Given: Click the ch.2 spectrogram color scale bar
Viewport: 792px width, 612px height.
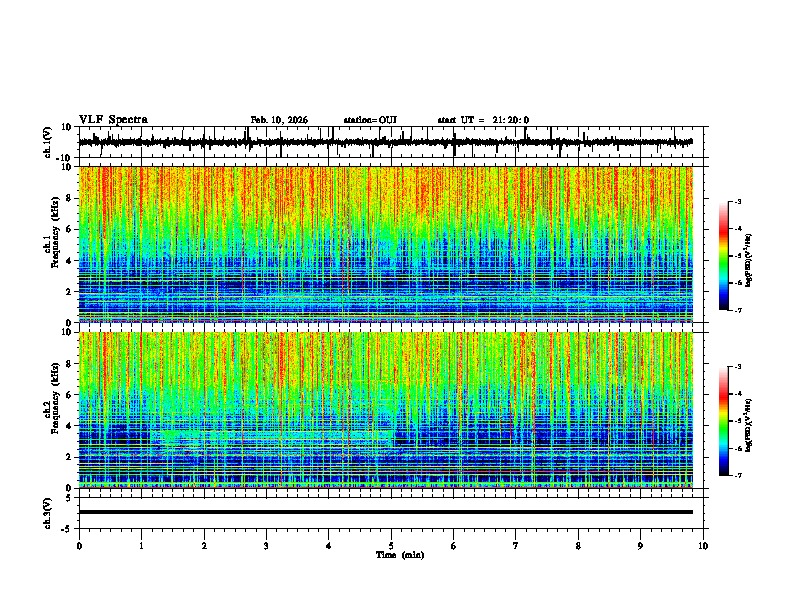Looking at the screenshot, I should click(723, 421).
